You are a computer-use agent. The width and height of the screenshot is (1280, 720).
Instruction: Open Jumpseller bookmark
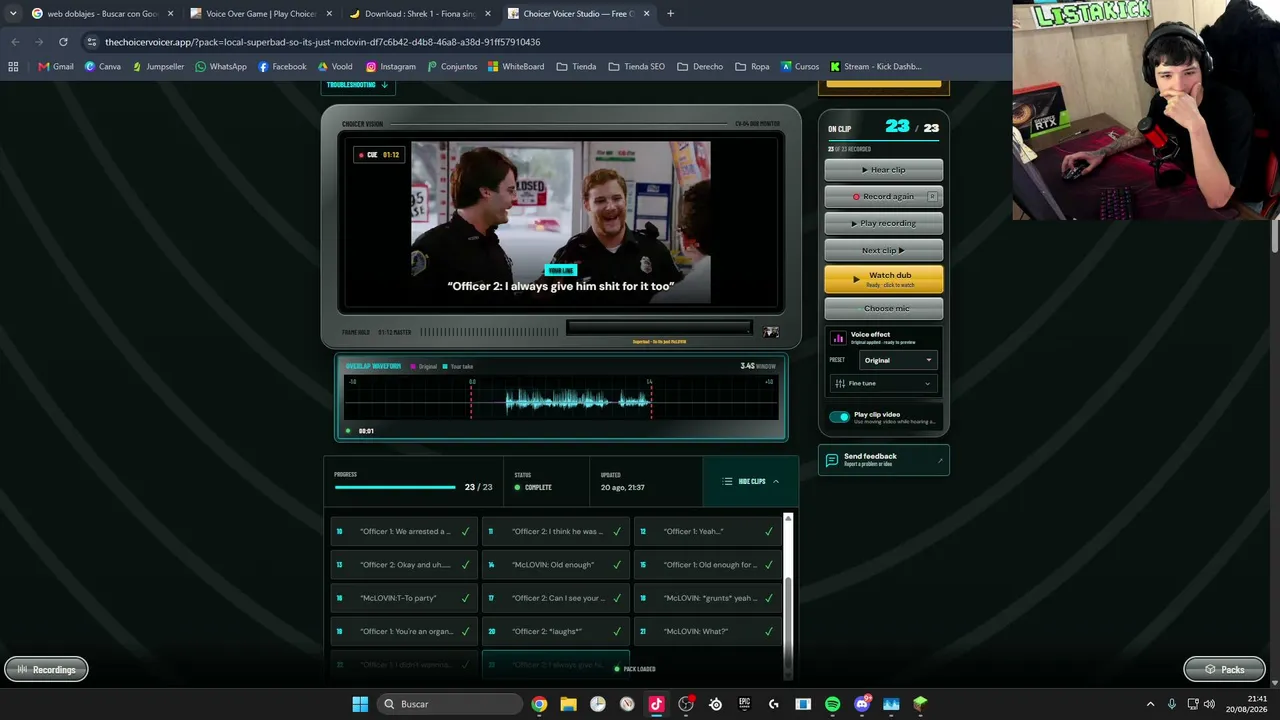pyautogui.click(x=158, y=67)
